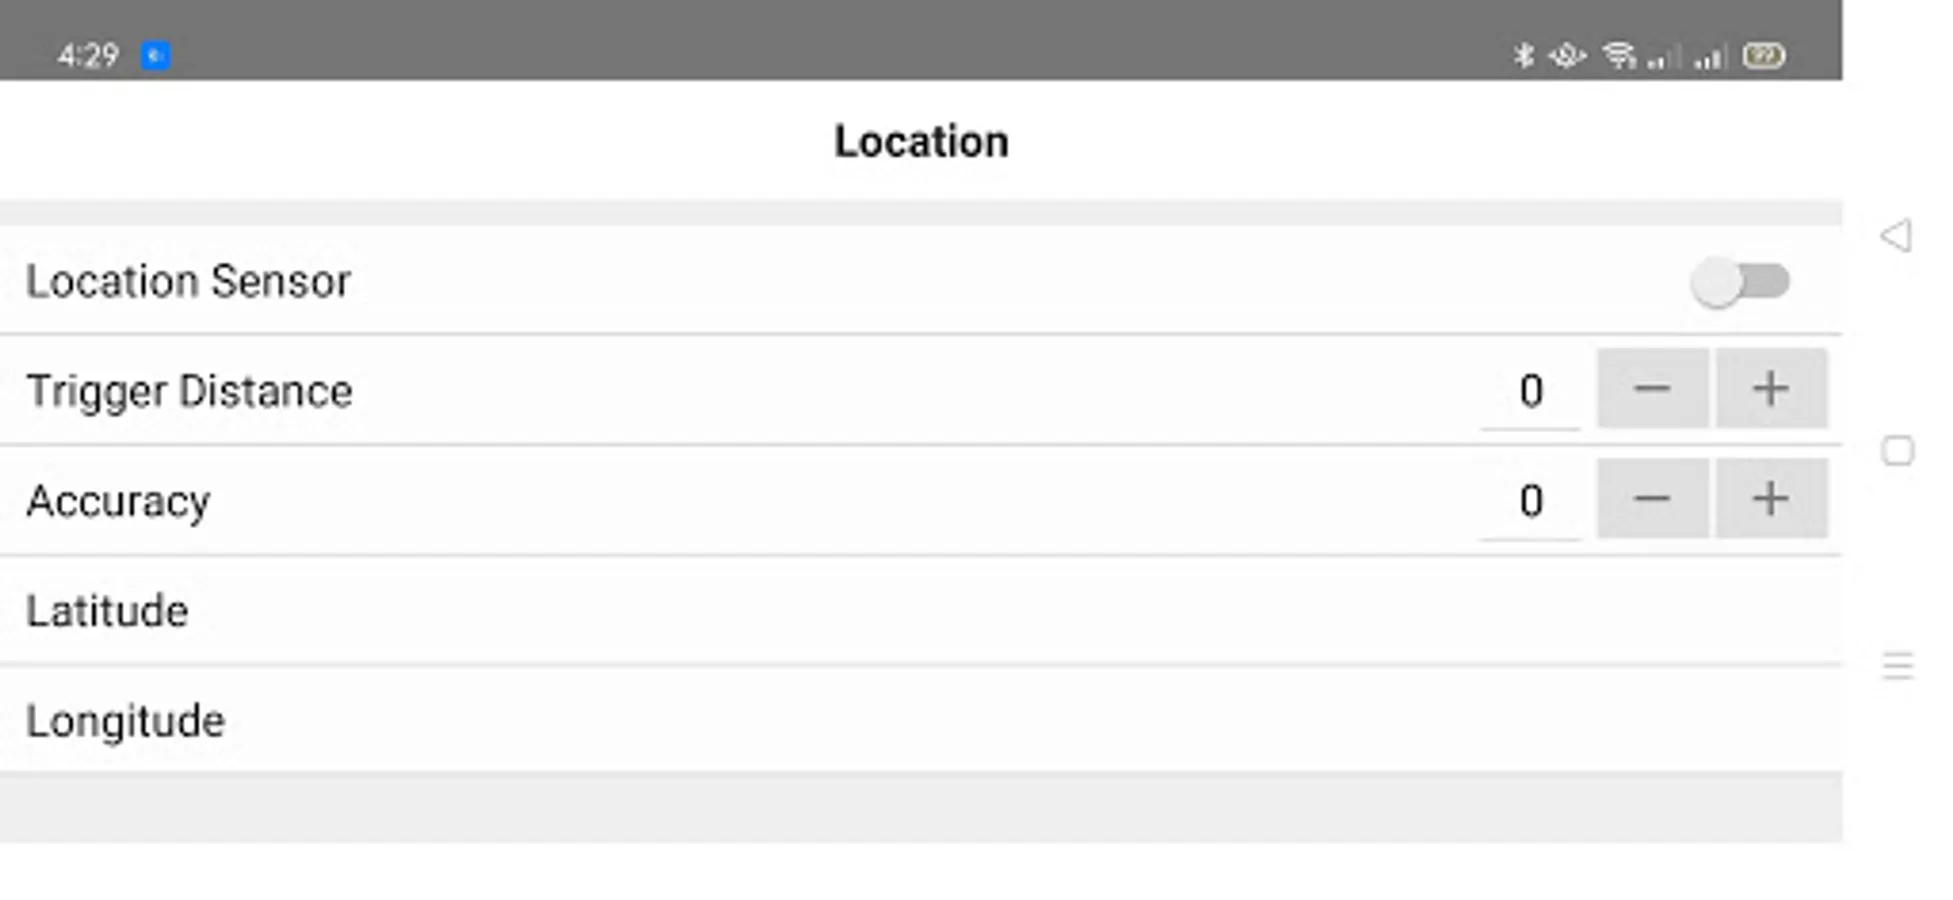Image resolution: width=1953 pixels, height=900 pixels.
Task: Open recent apps via three-line icon
Action: click(x=1897, y=665)
